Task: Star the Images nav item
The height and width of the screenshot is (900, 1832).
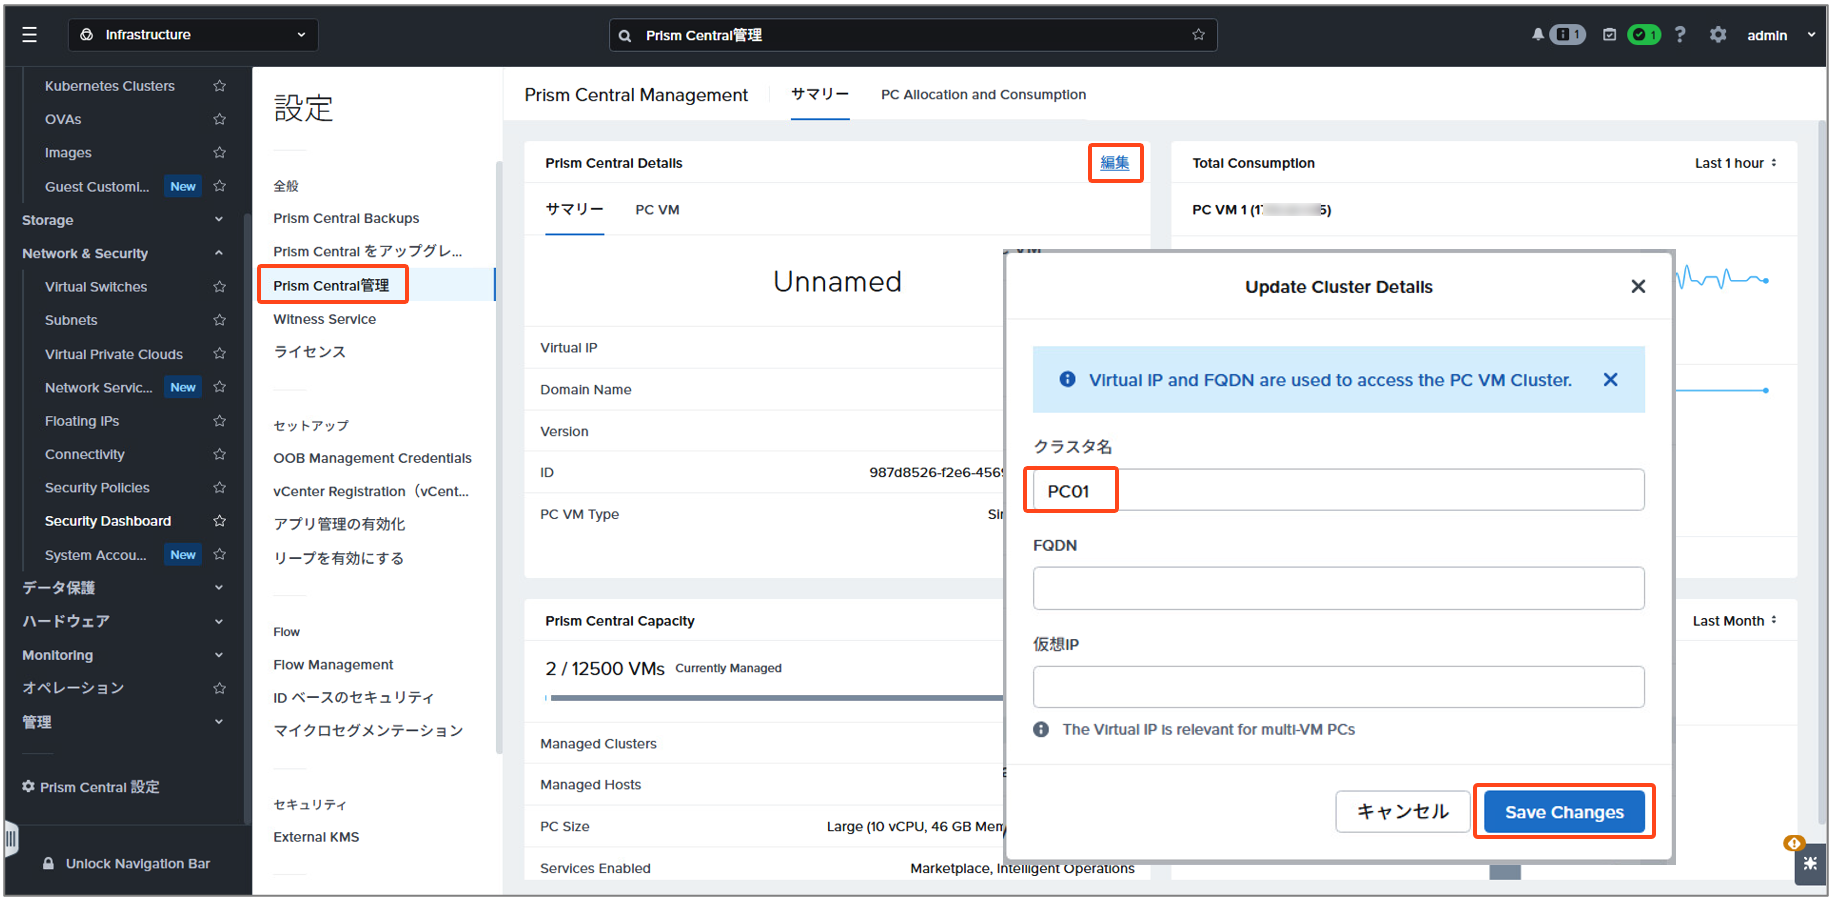Action: 219,153
